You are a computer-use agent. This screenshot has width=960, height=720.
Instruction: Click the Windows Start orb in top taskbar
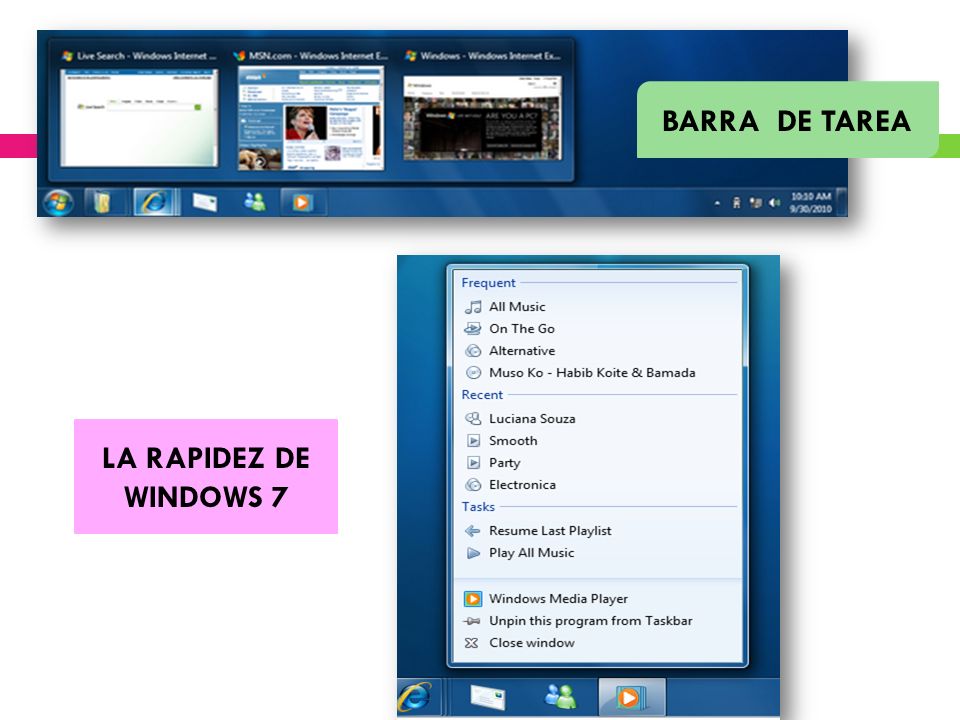pos(59,202)
